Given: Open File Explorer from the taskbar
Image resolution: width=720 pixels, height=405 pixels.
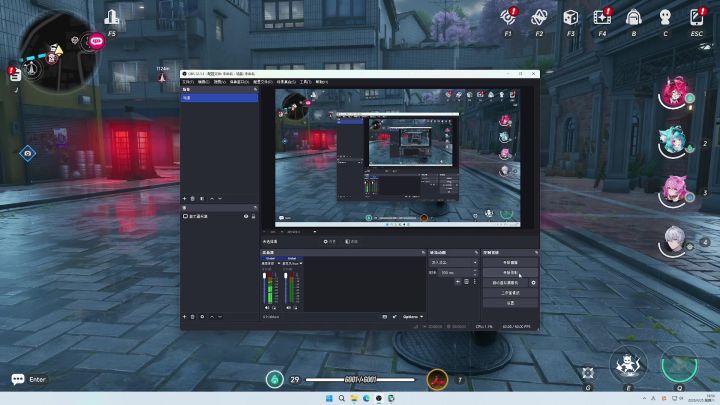Looking at the screenshot, I should click(354, 398).
